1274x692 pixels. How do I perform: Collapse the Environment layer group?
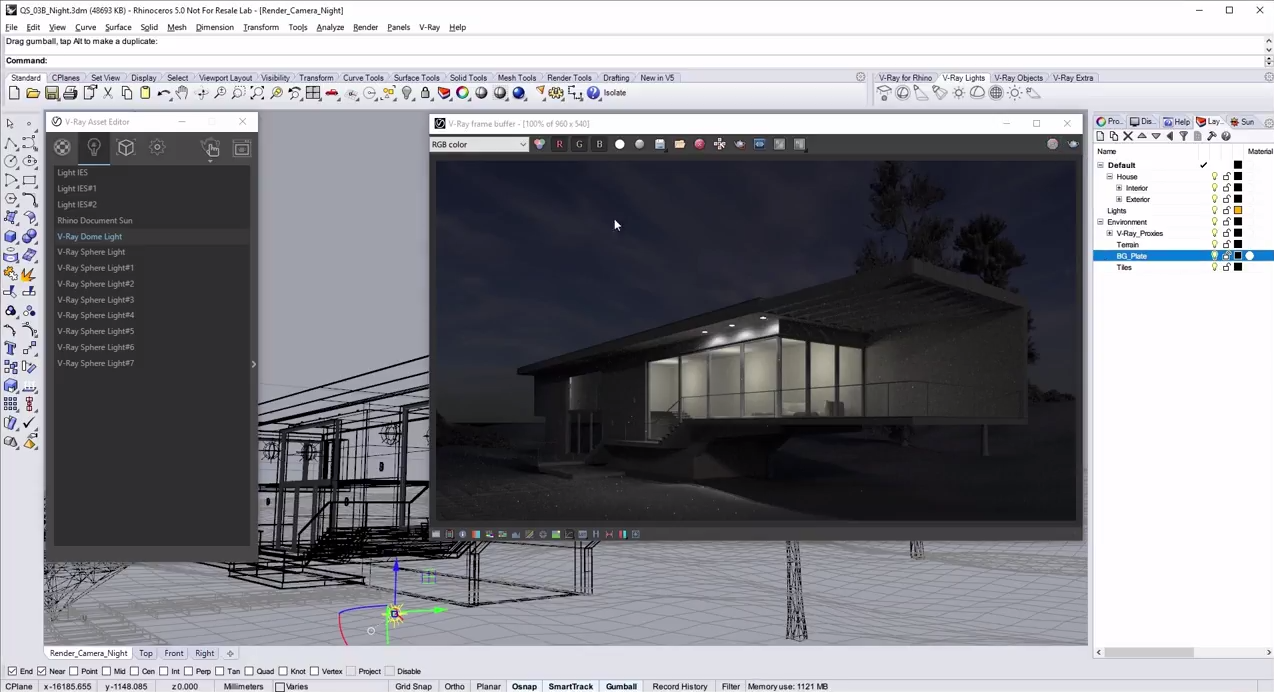pyautogui.click(x=1099, y=222)
